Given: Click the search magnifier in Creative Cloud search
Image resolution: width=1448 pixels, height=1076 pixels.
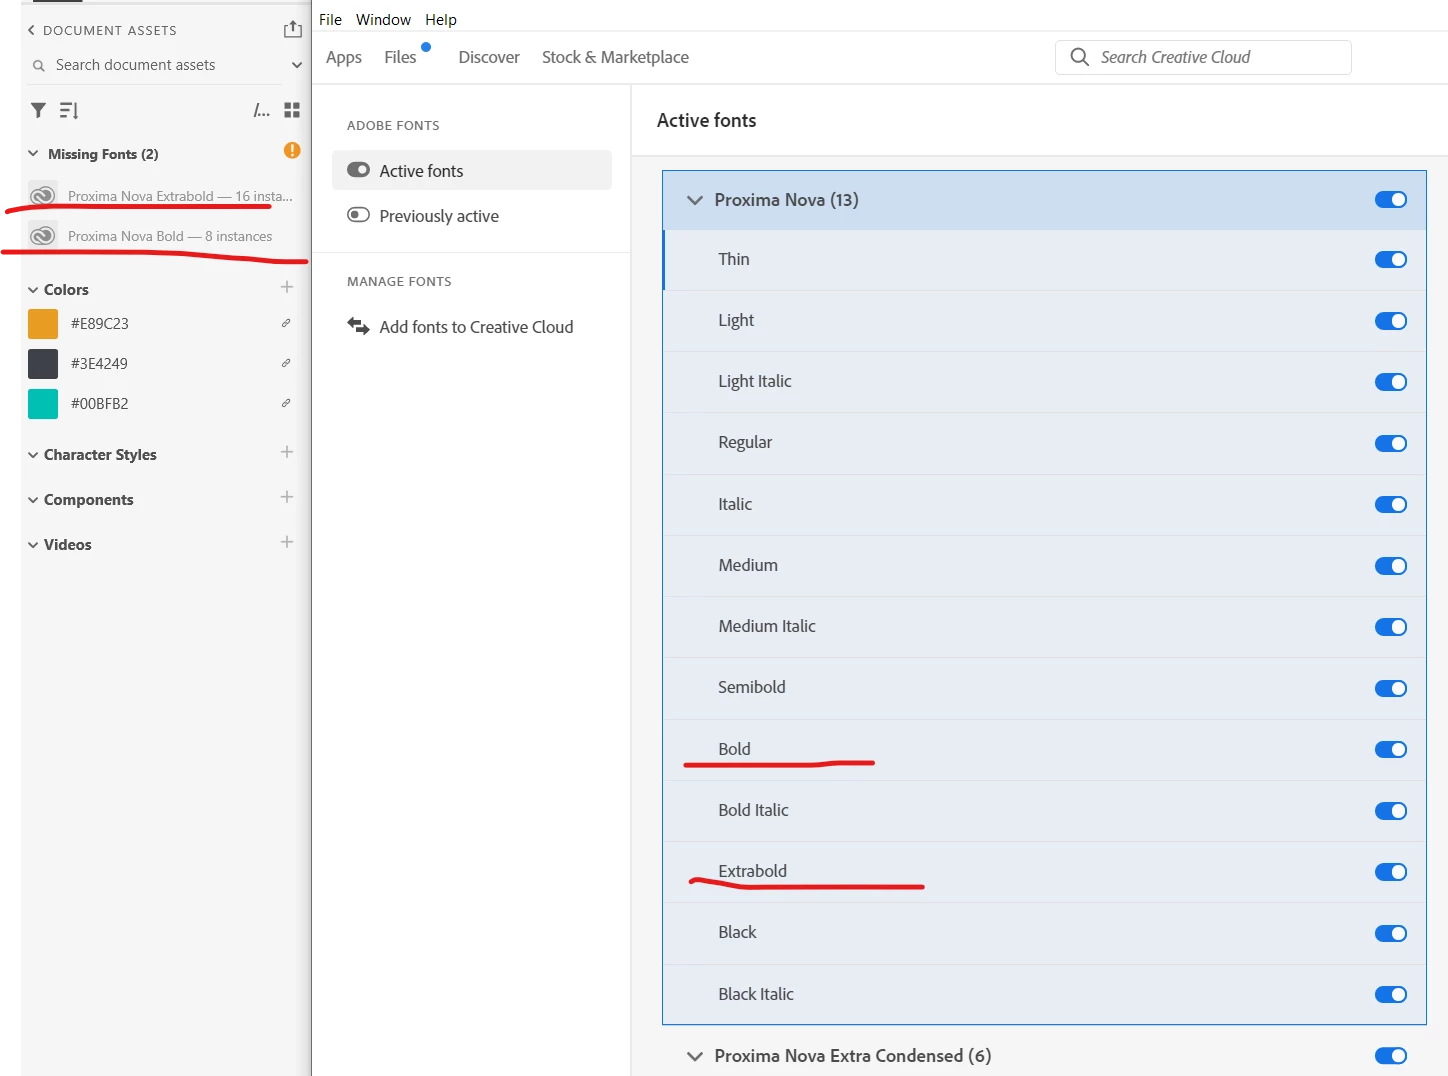Looking at the screenshot, I should (x=1079, y=57).
